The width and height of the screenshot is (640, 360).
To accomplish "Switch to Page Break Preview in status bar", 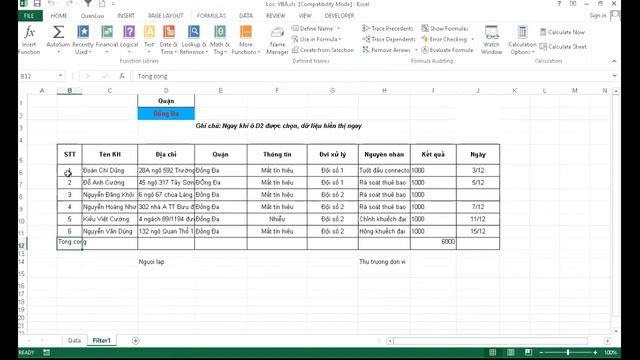I will click(528, 352).
